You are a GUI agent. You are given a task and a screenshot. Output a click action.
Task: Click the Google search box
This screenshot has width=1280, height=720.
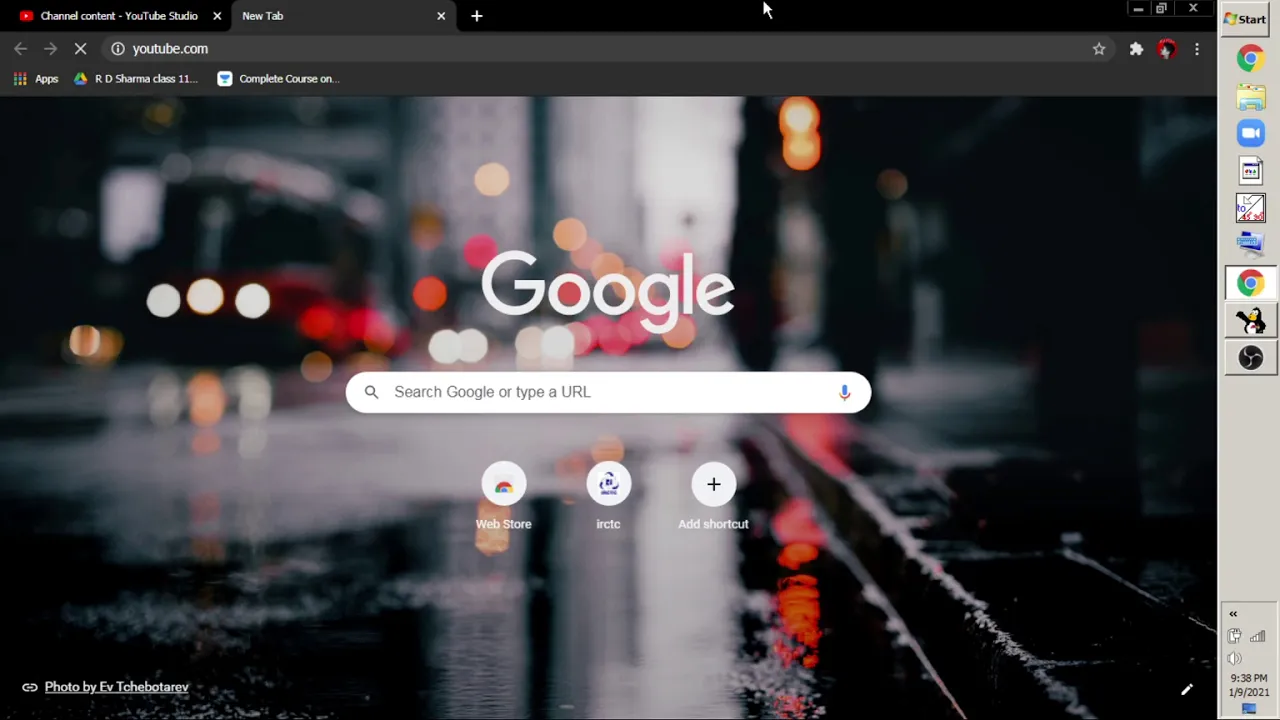[608, 392]
